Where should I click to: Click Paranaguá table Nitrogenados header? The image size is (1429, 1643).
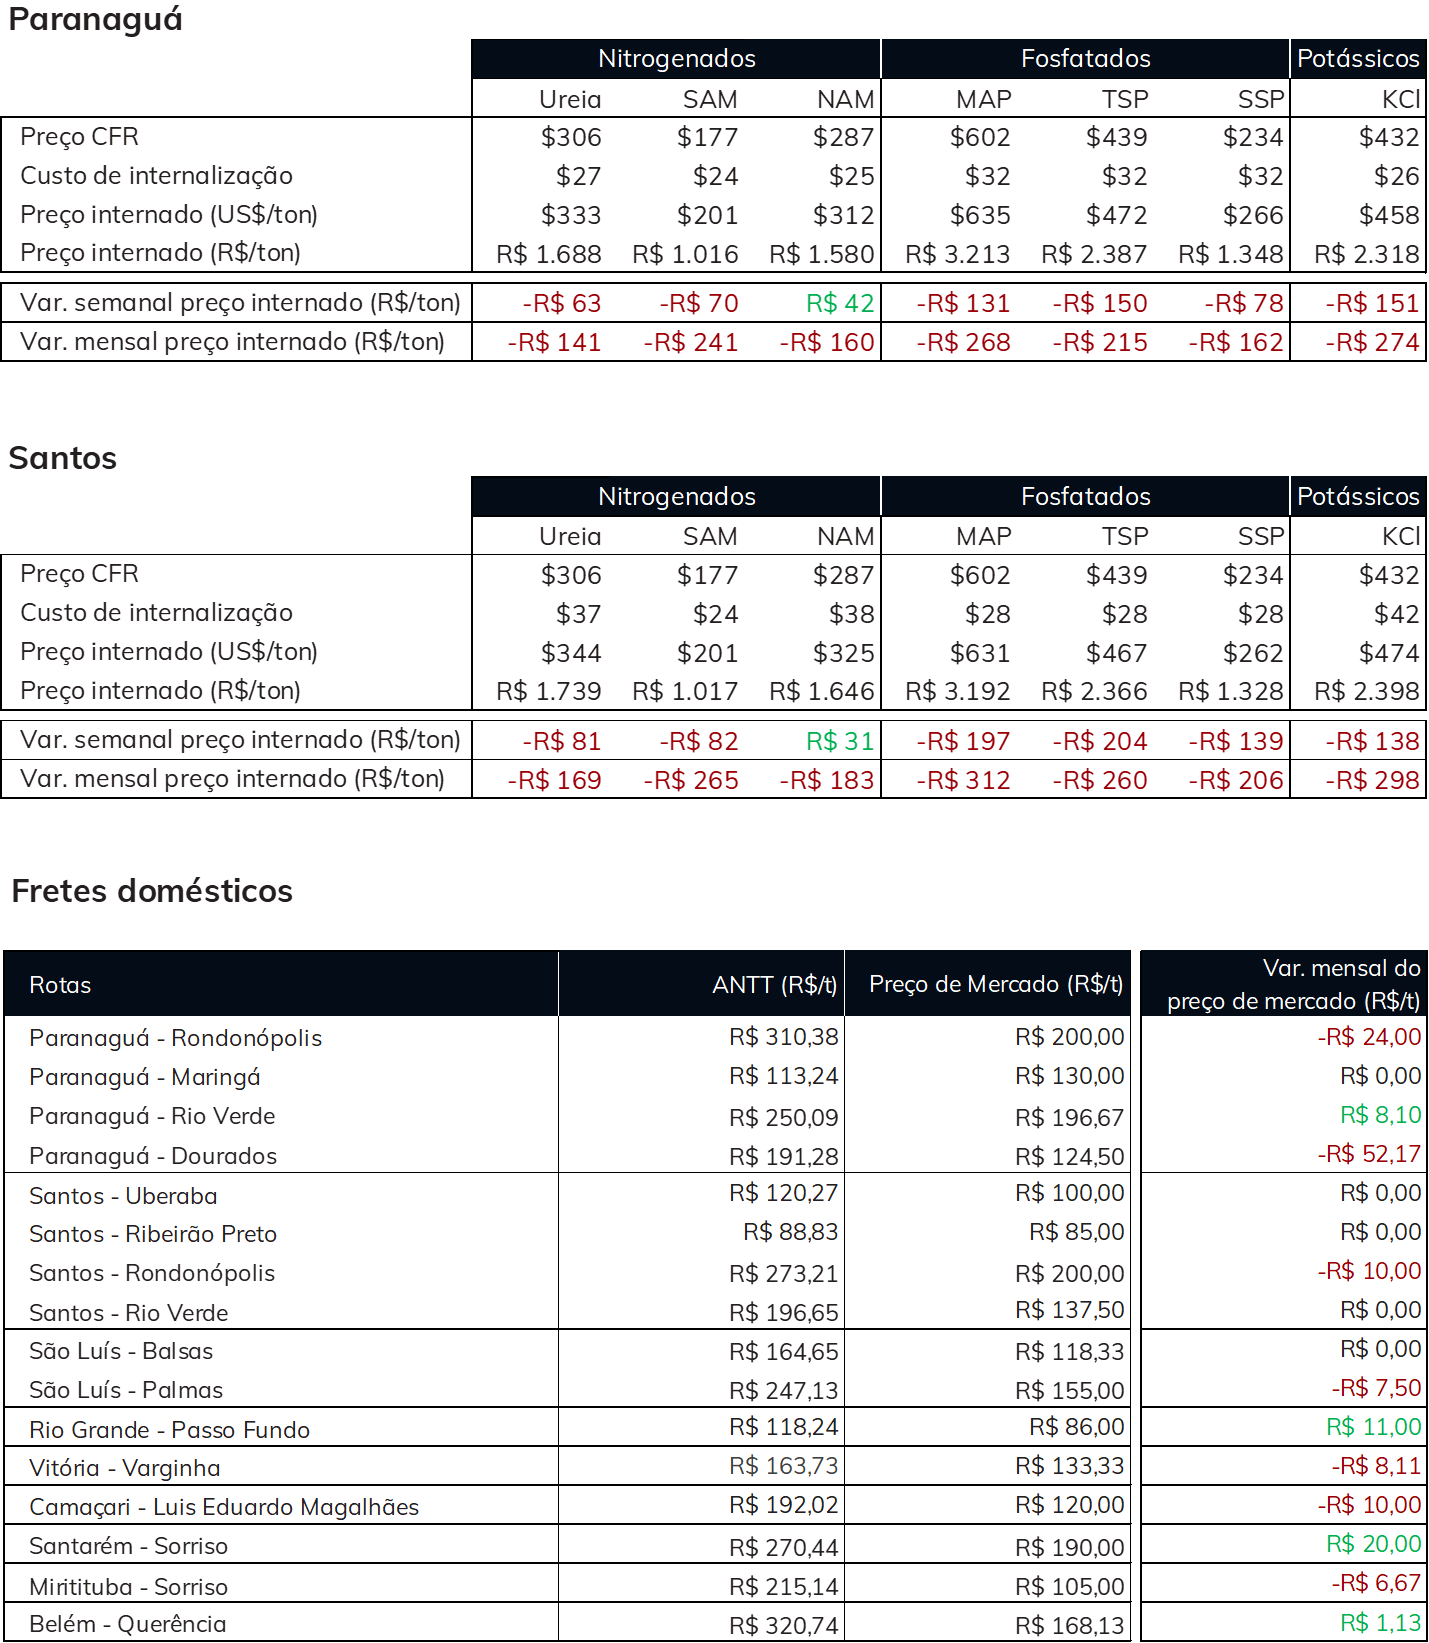point(676,59)
